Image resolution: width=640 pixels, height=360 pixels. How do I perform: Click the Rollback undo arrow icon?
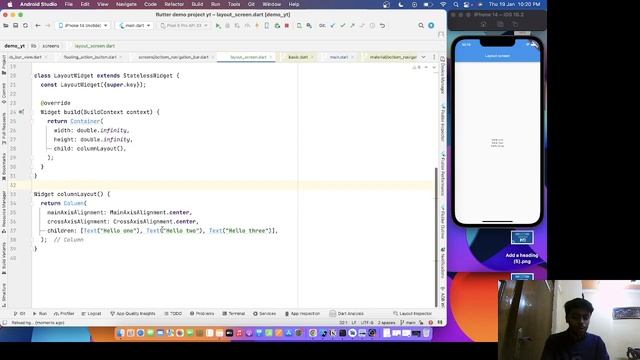point(382,25)
